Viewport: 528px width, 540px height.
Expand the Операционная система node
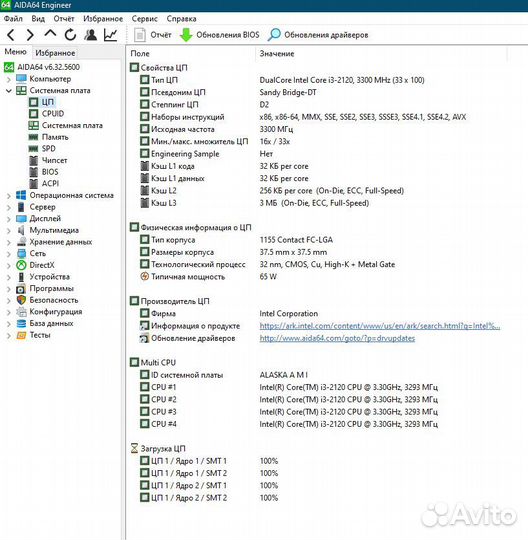[9, 196]
